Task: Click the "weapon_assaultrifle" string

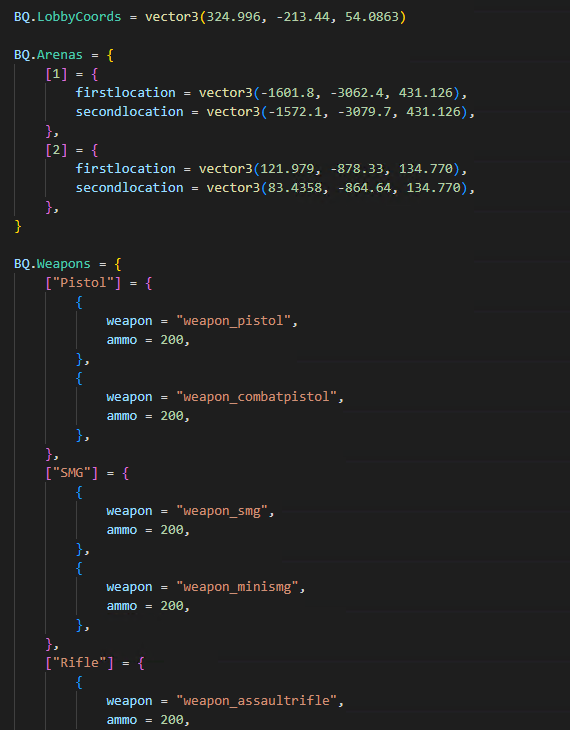Action: [256, 701]
